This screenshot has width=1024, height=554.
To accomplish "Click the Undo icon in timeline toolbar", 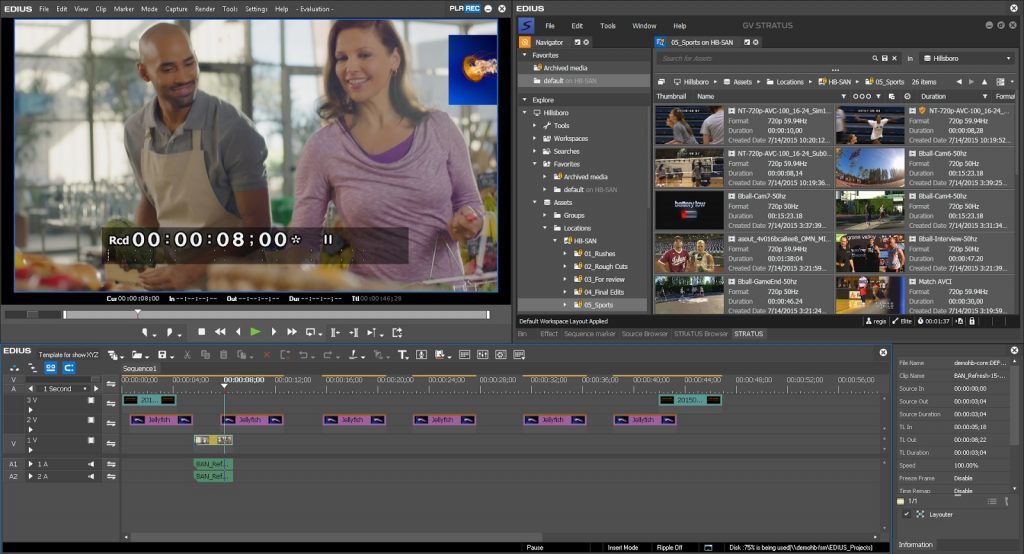I will coord(303,355).
